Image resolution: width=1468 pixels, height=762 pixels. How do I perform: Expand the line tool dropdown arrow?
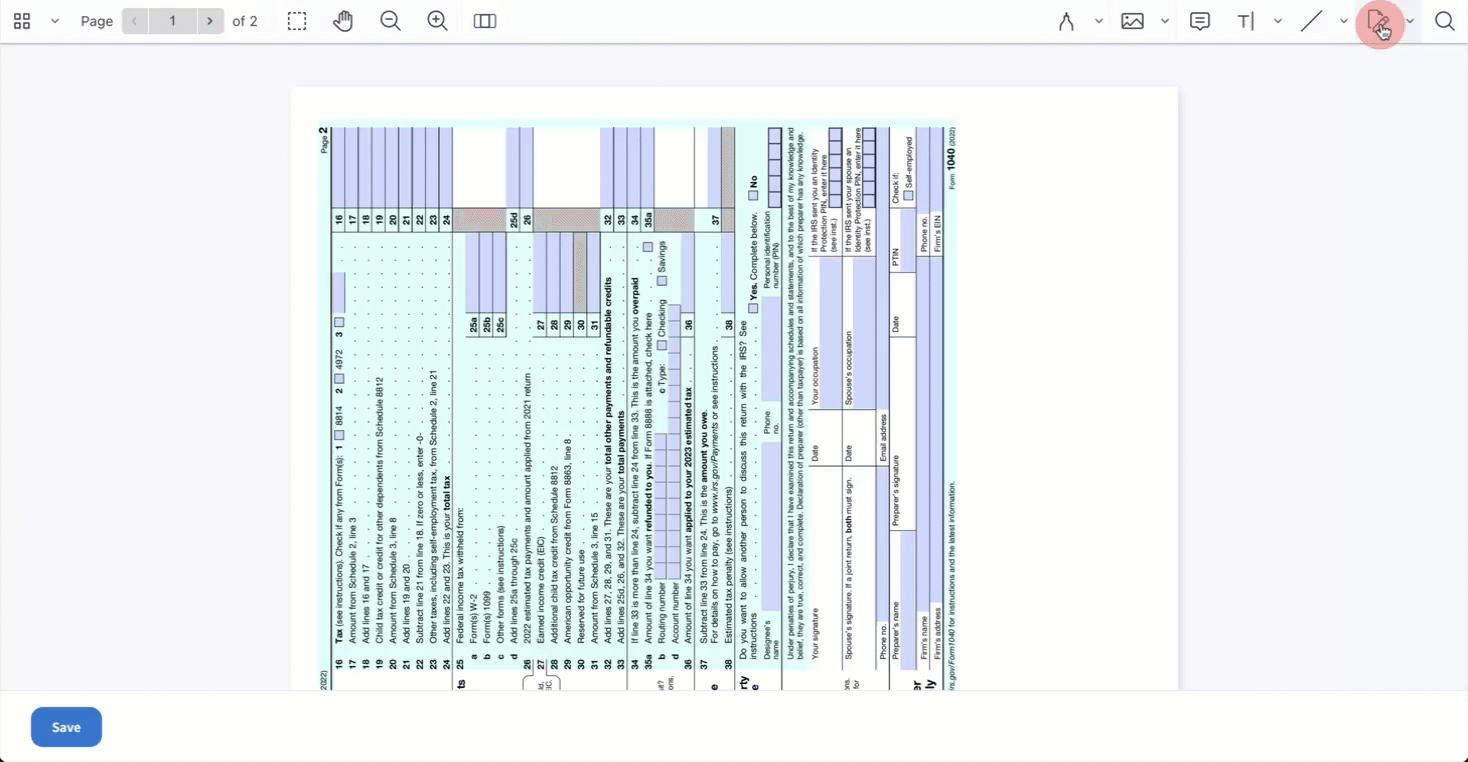pyautogui.click(x=1344, y=21)
